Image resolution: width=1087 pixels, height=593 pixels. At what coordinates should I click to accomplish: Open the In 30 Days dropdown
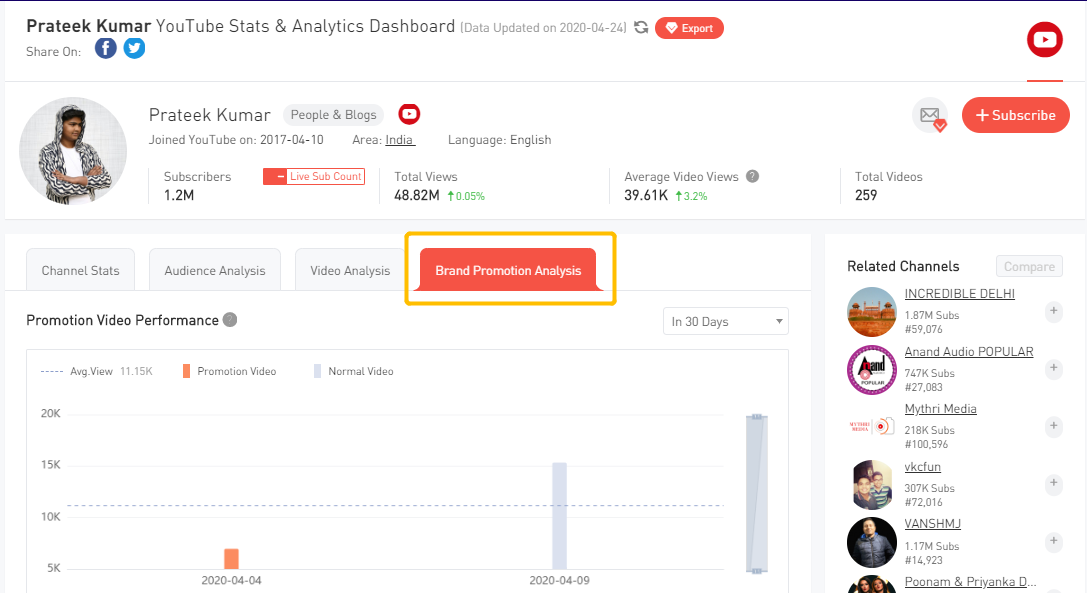[x=726, y=321]
